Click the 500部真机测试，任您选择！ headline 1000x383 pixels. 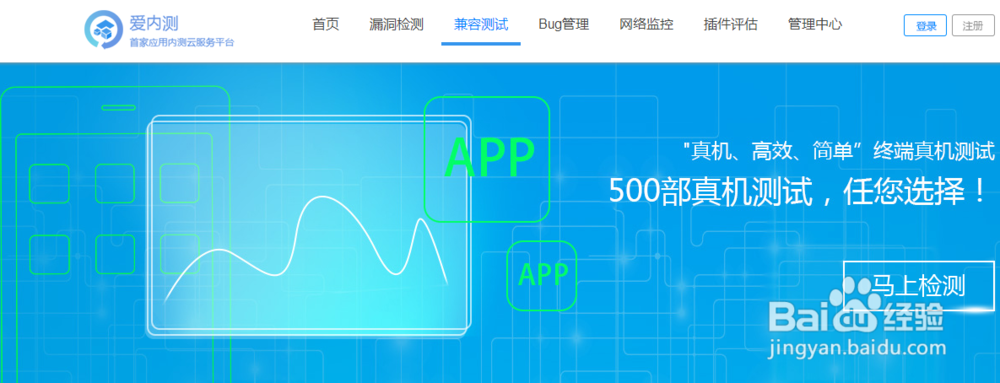[798, 191]
